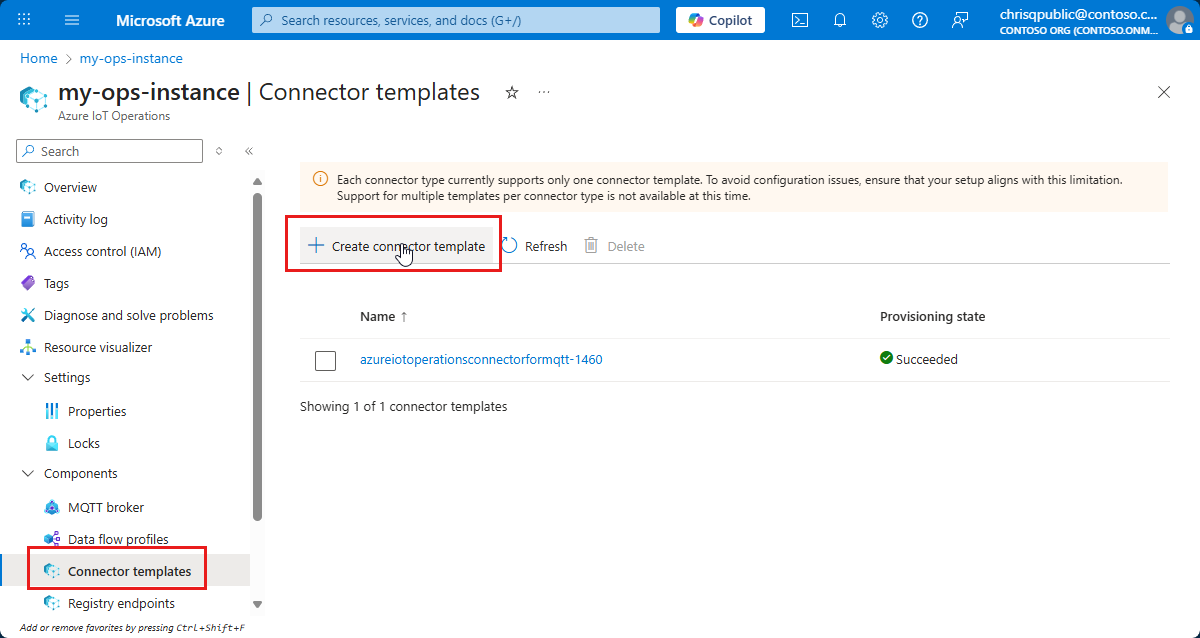Click the Succeeded provisioning state
This screenshot has width=1200, height=638.
point(919,359)
